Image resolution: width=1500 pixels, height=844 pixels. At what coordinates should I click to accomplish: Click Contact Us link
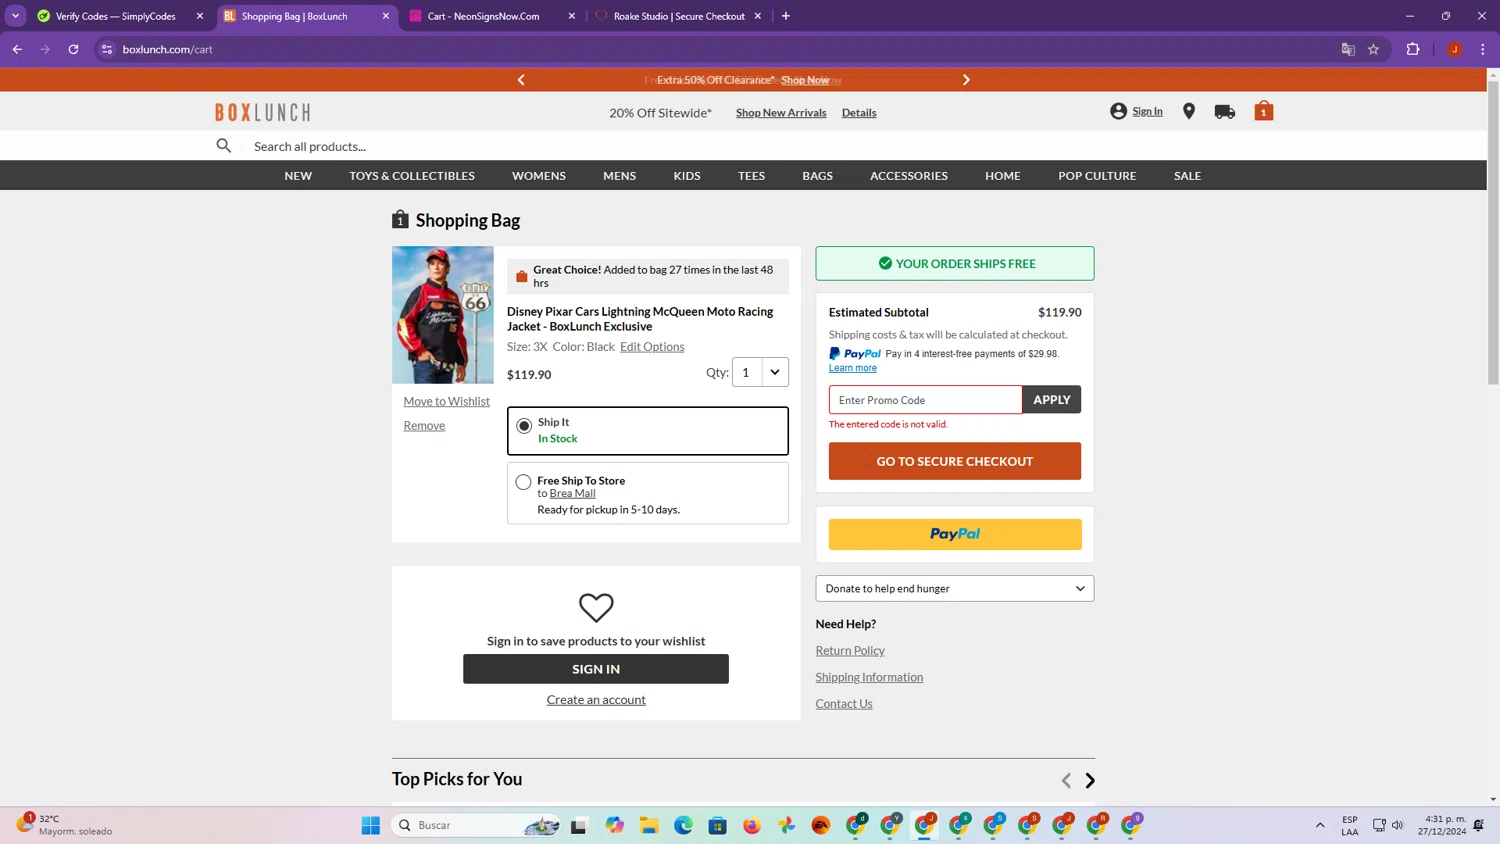pyautogui.click(x=844, y=704)
